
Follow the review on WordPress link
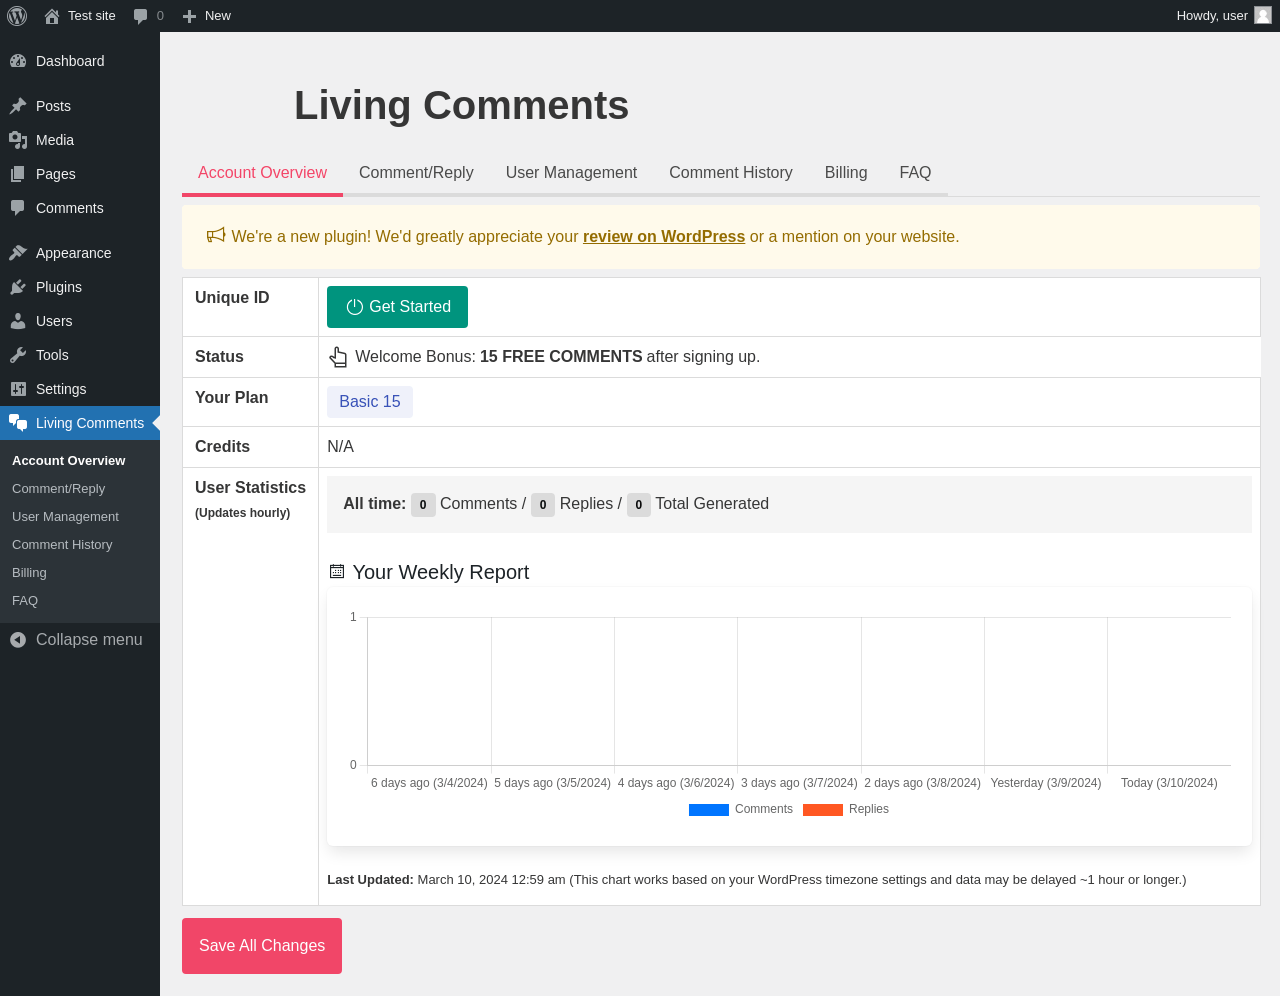point(664,237)
